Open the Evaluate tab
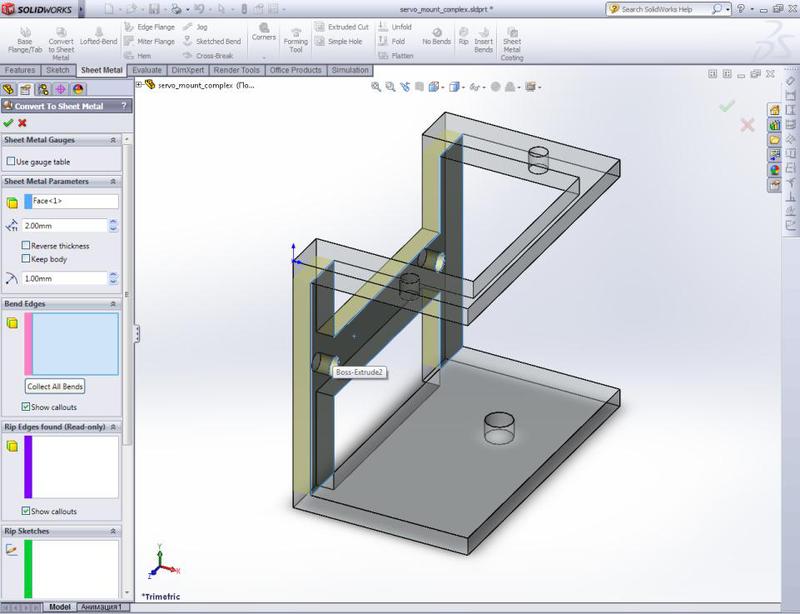Screen dimensions: 800x614 (147, 70)
